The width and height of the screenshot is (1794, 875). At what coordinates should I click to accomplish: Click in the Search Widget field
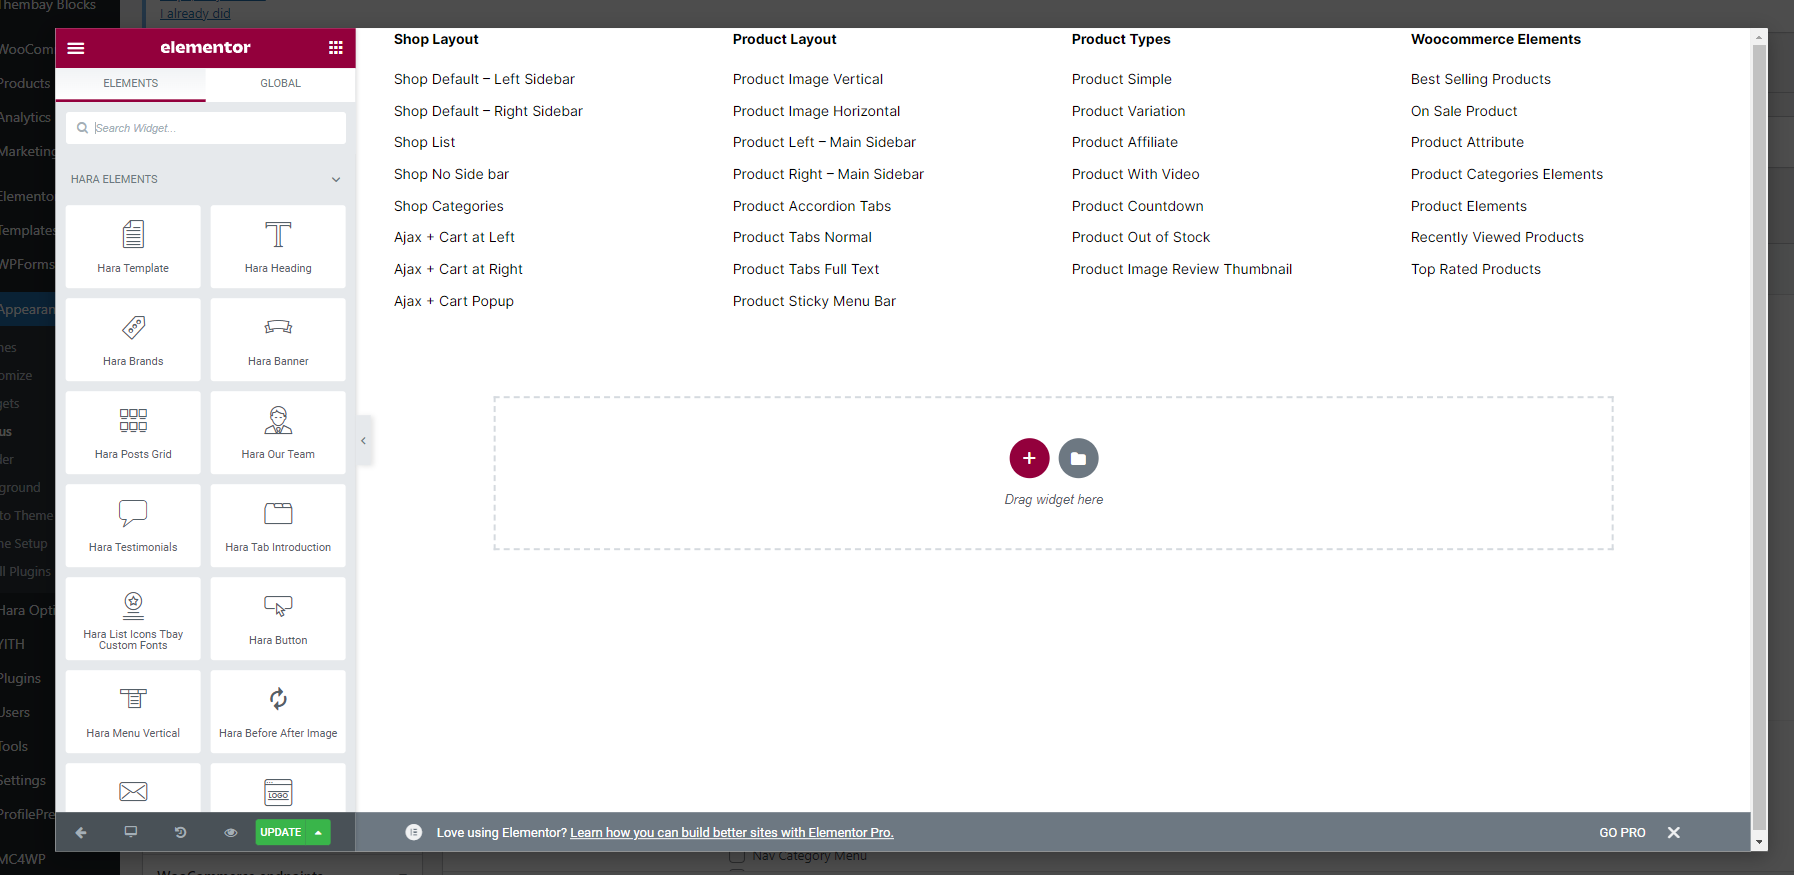point(210,128)
